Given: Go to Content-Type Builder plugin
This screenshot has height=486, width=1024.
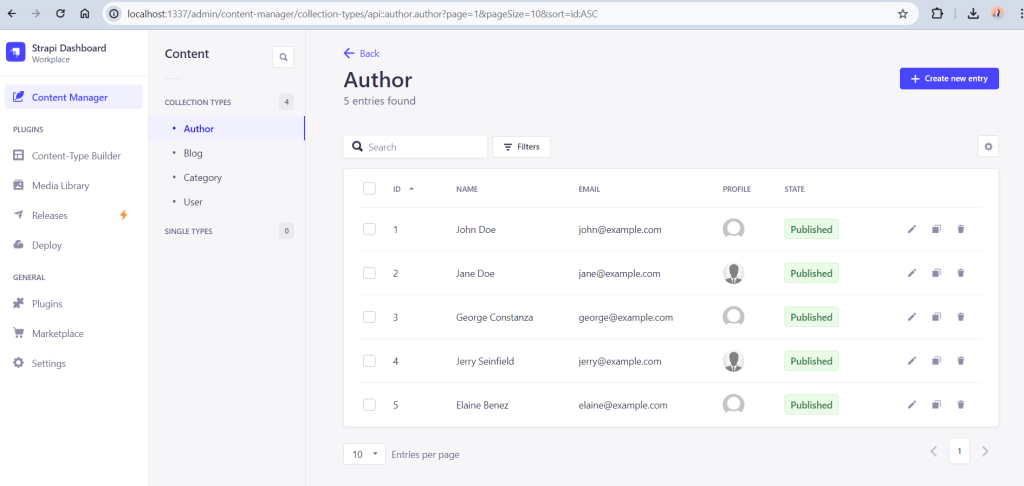Looking at the screenshot, I should coord(76,155).
